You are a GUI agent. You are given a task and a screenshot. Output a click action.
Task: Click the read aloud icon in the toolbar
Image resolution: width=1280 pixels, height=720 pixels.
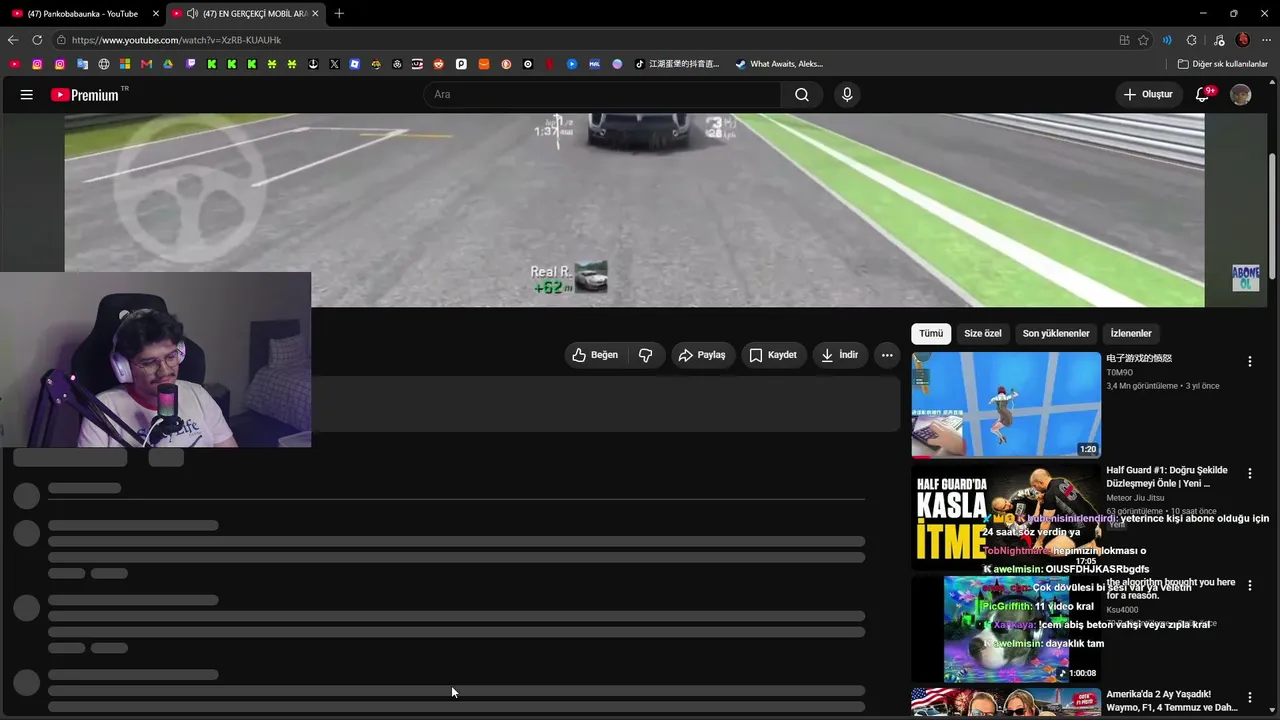1167,40
